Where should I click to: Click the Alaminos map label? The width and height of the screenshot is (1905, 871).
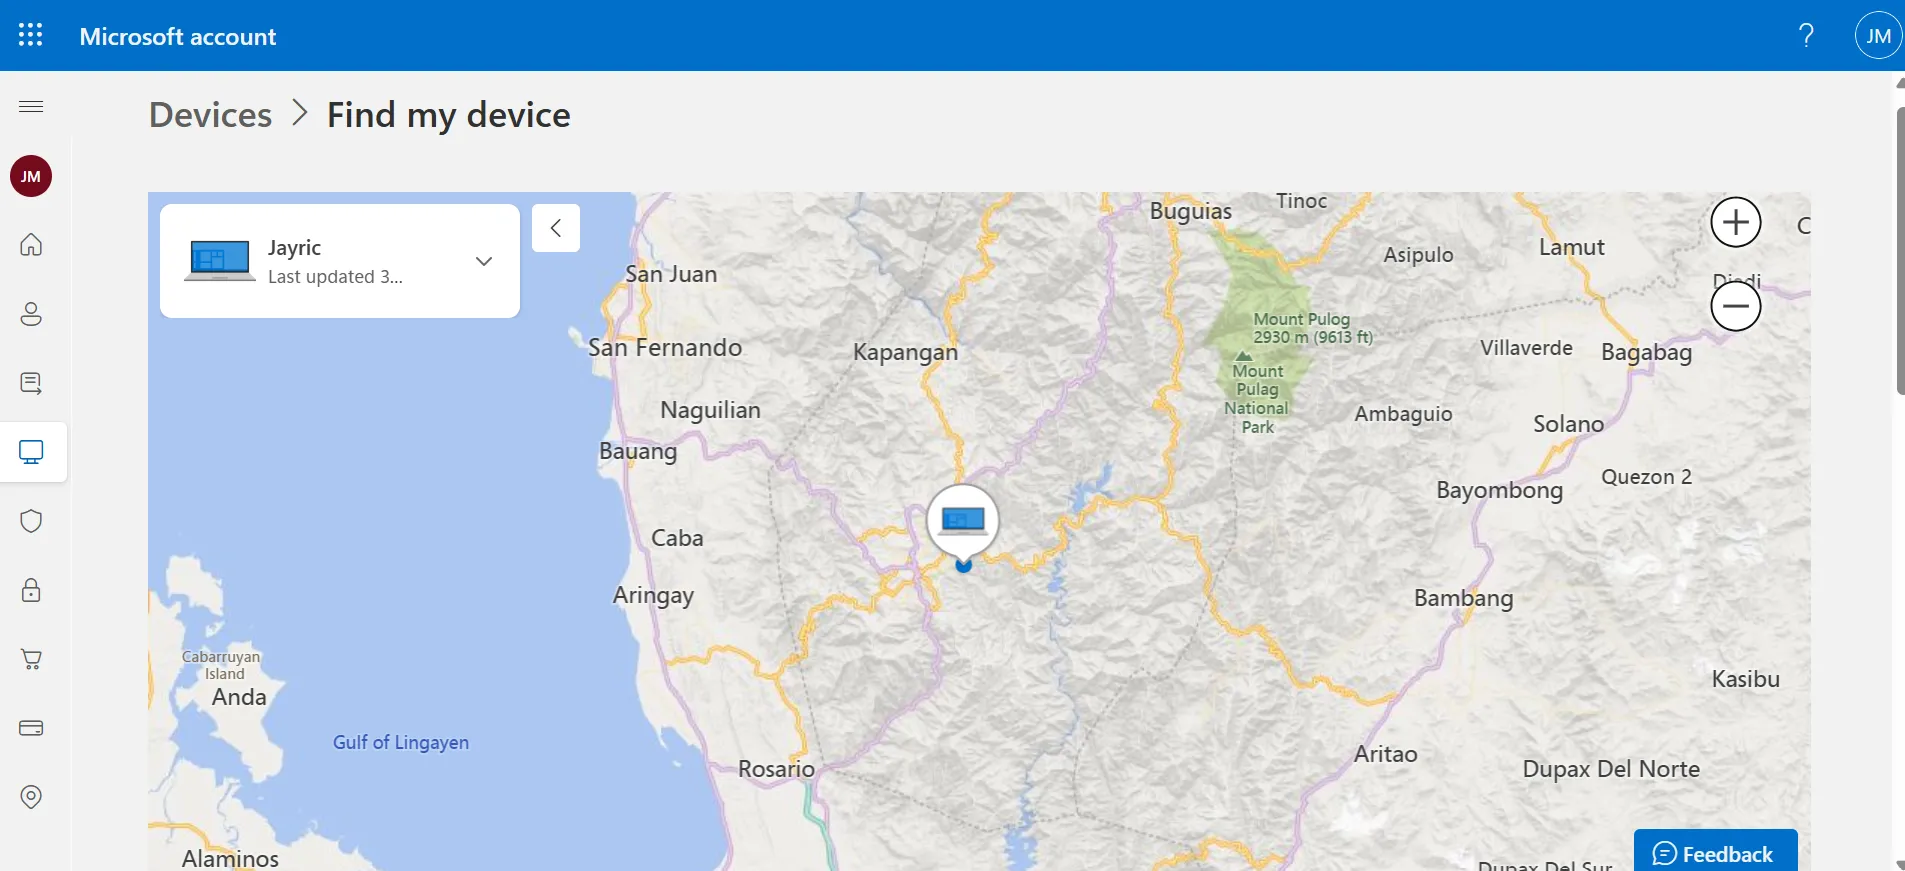tap(230, 858)
